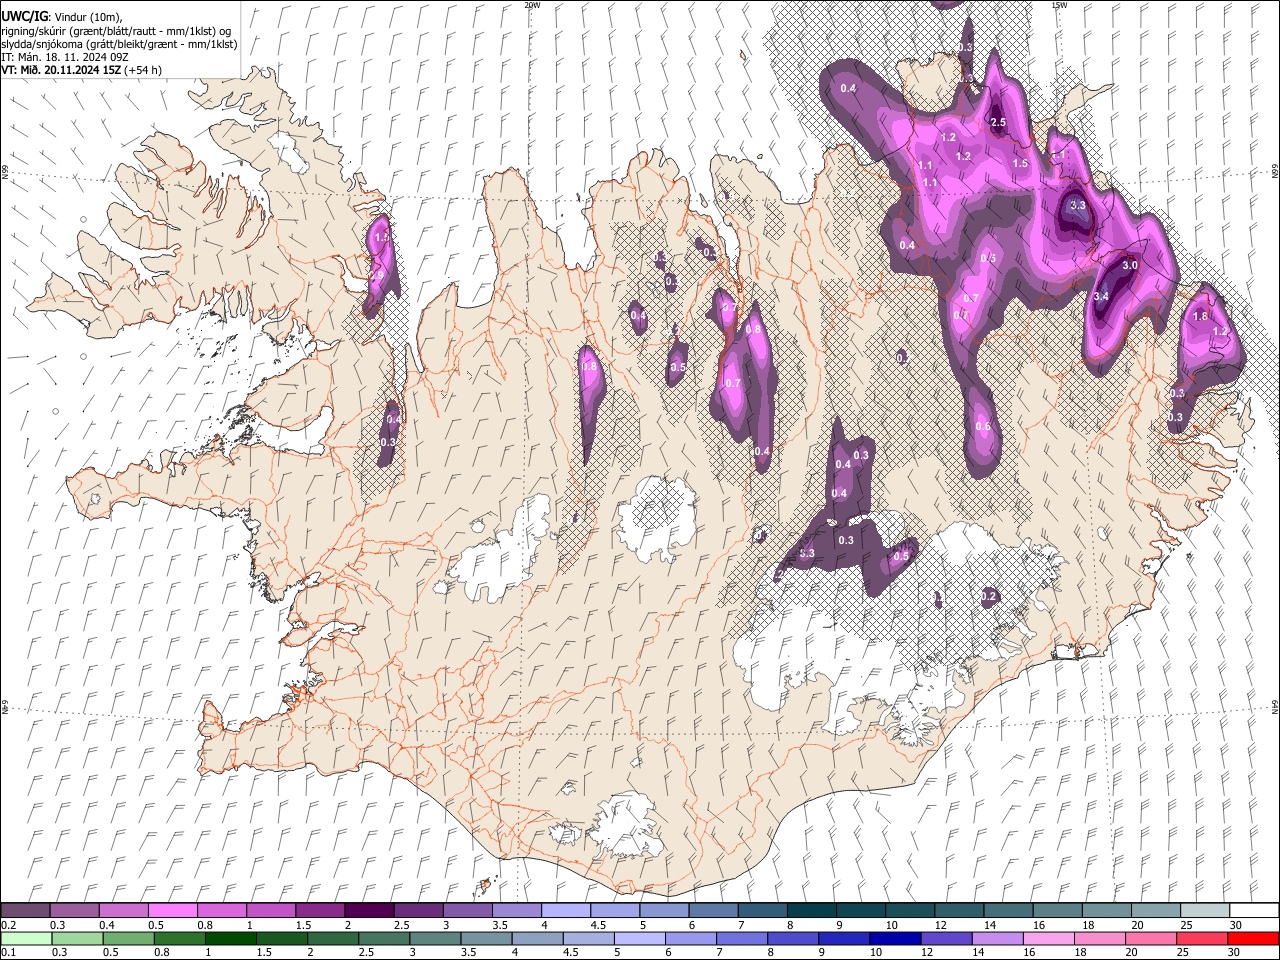Click the '2.5' precipitation value on the map
Image resolution: width=1280 pixels, height=960 pixels.
tap(997, 122)
